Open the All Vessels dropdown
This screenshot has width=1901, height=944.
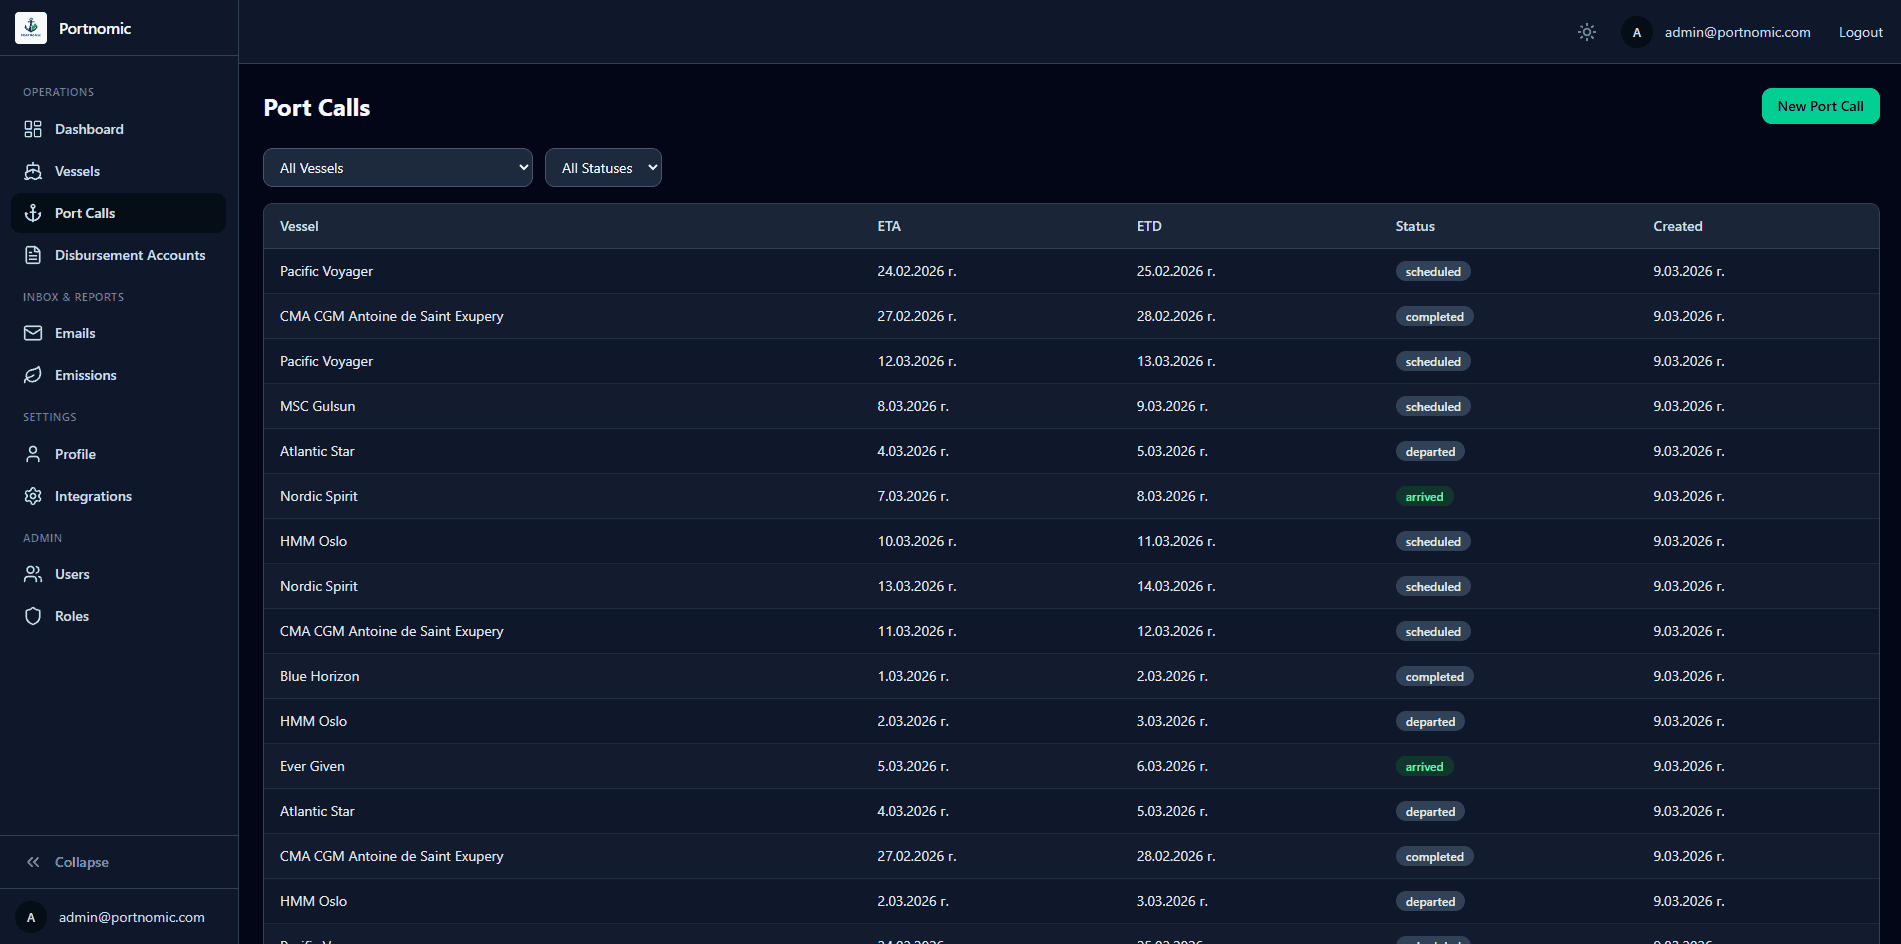coord(397,167)
